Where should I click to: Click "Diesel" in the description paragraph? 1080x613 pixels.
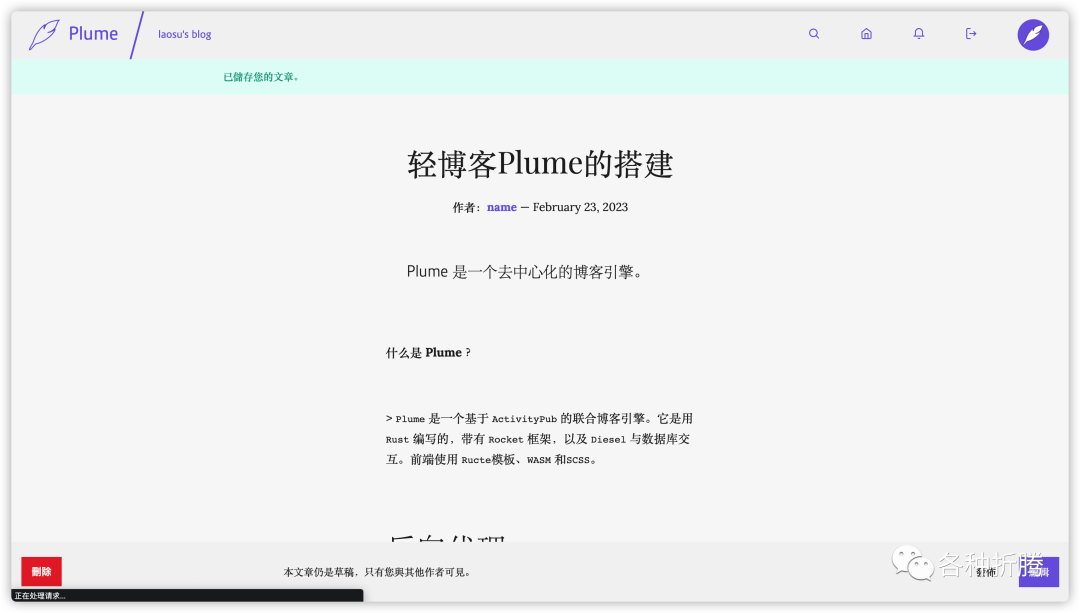[x=608, y=439]
